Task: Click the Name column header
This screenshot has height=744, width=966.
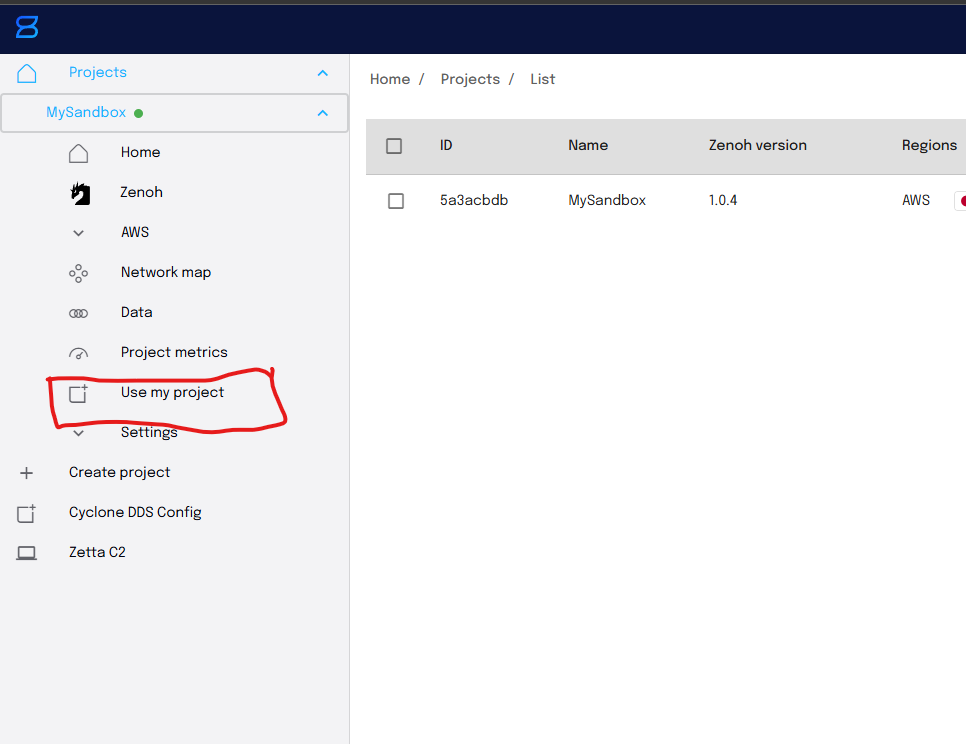Action: pyautogui.click(x=588, y=145)
